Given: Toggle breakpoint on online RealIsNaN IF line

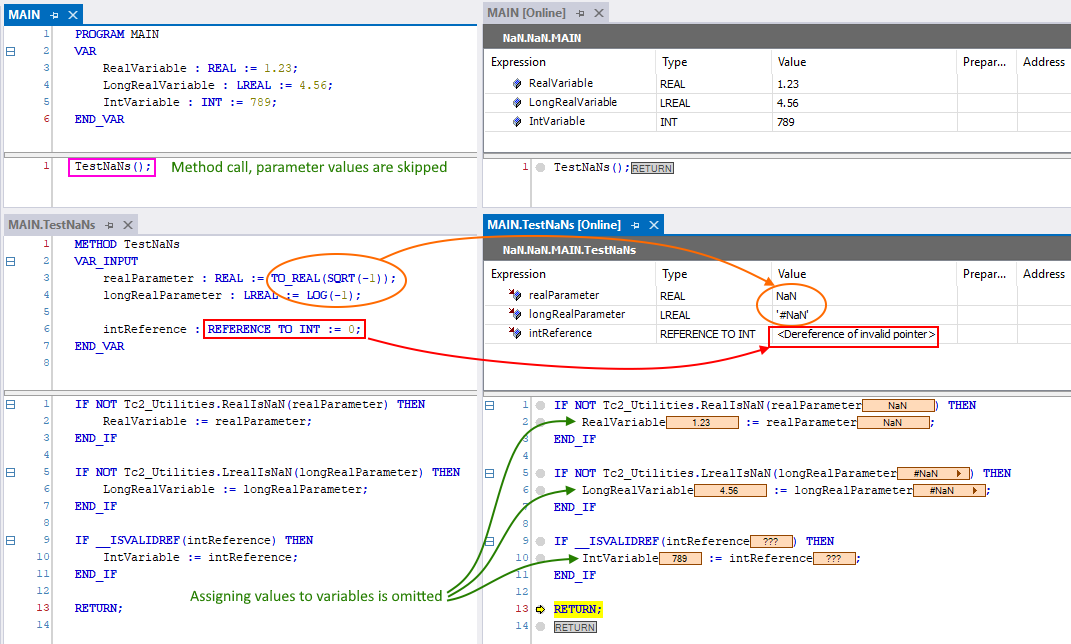Looking at the screenshot, I should (540, 405).
